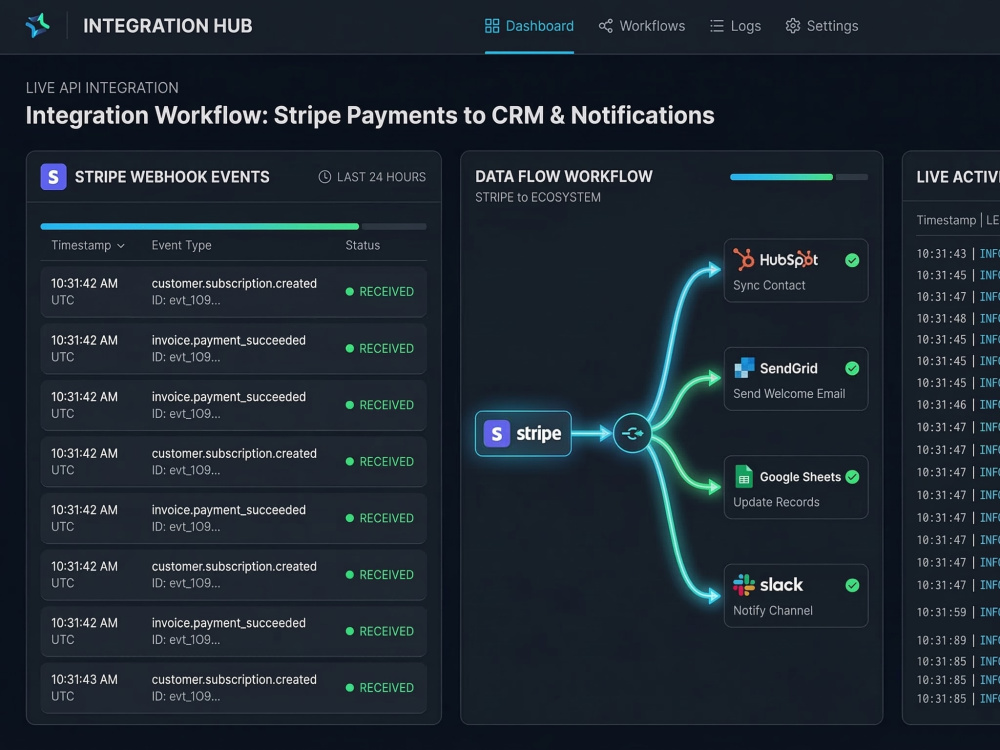Click the Google Sheets green check status
Viewport: 1000px width, 750px height.
pyautogui.click(x=852, y=477)
